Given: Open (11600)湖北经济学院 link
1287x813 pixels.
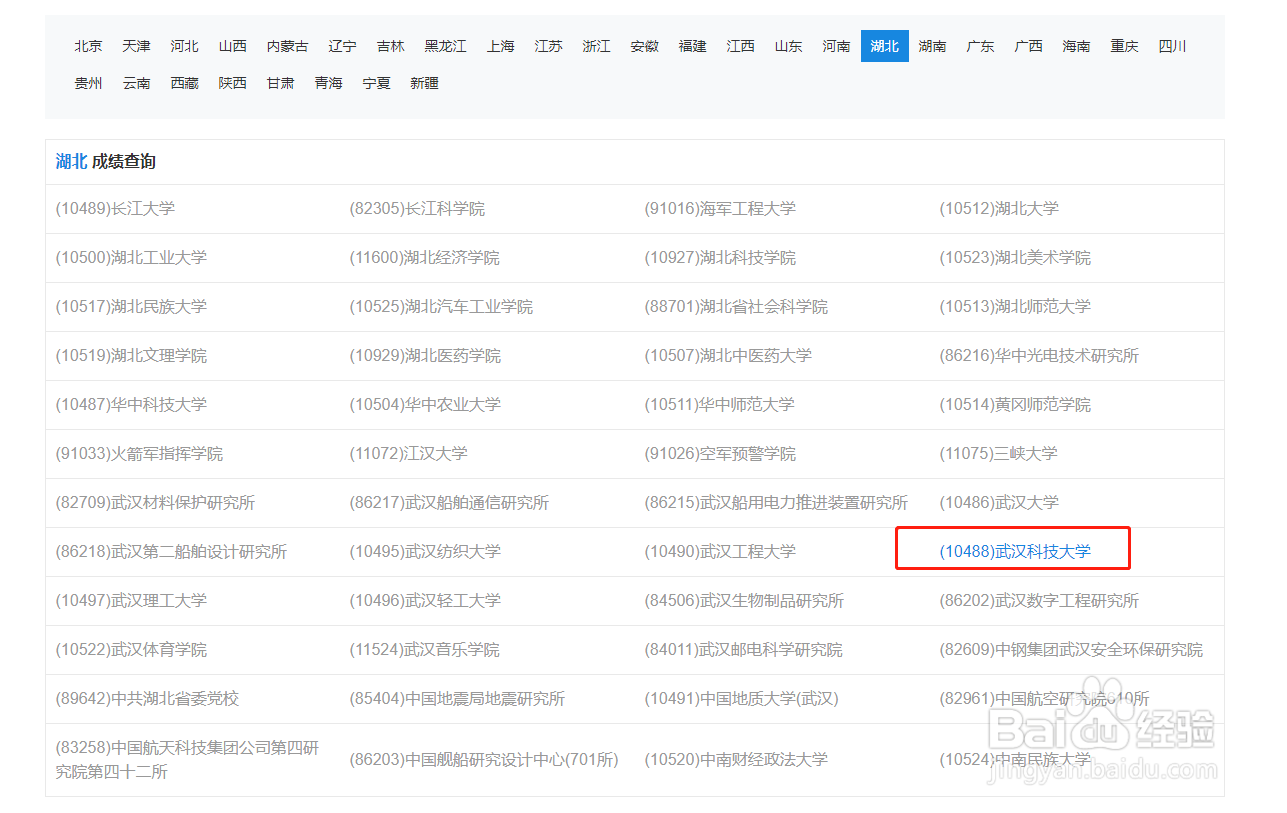Looking at the screenshot, I should tap(425, 258).
